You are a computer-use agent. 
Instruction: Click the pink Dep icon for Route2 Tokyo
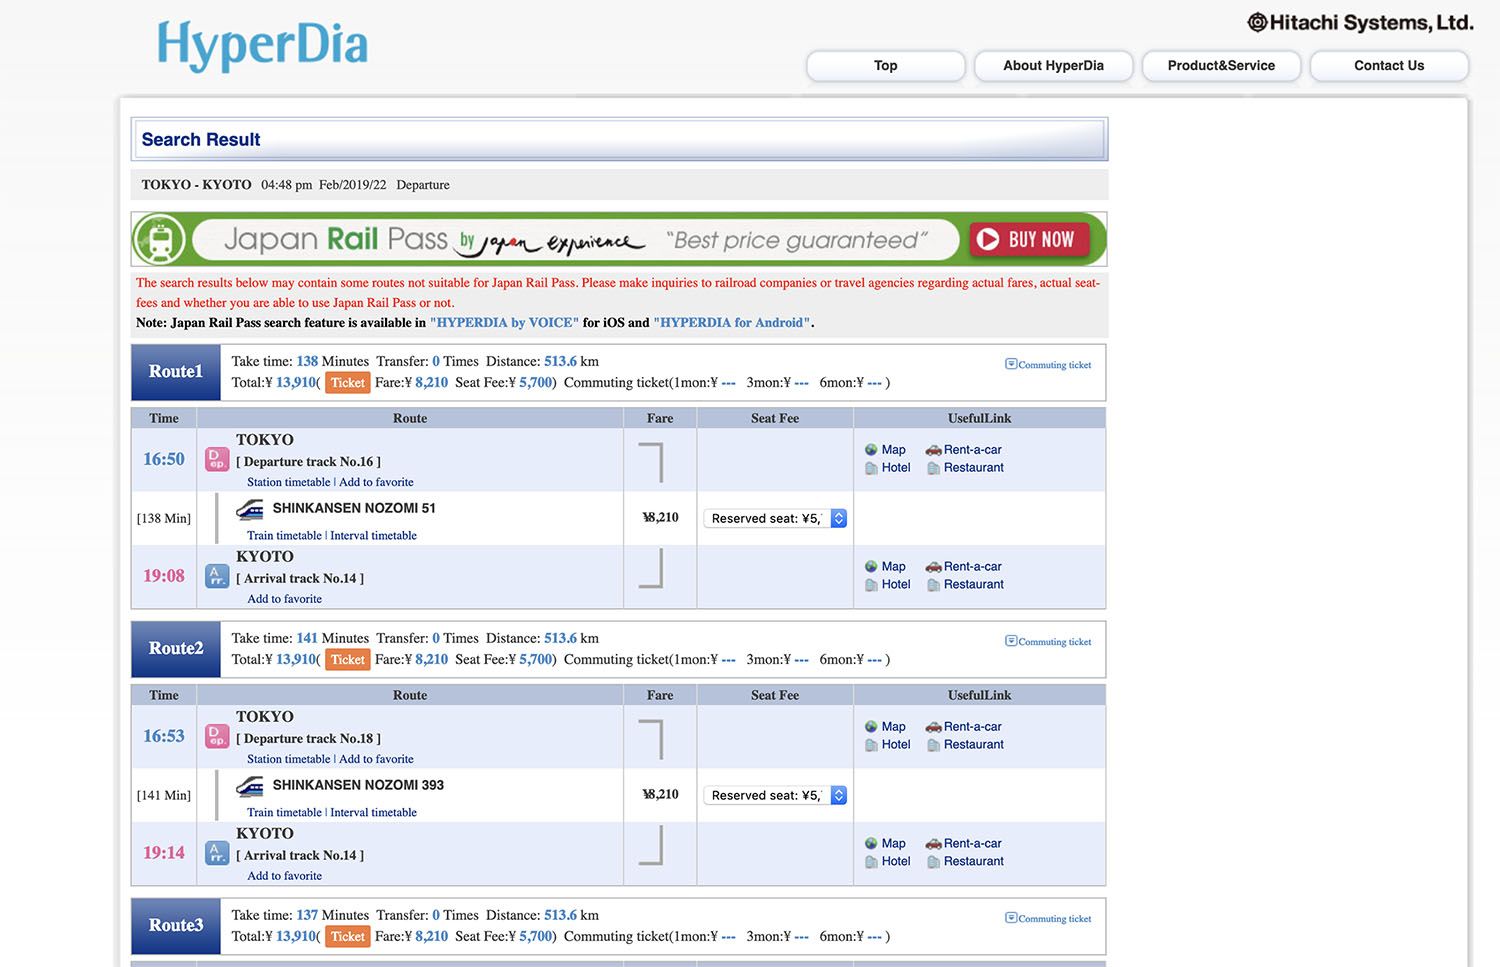click(216, 737)
